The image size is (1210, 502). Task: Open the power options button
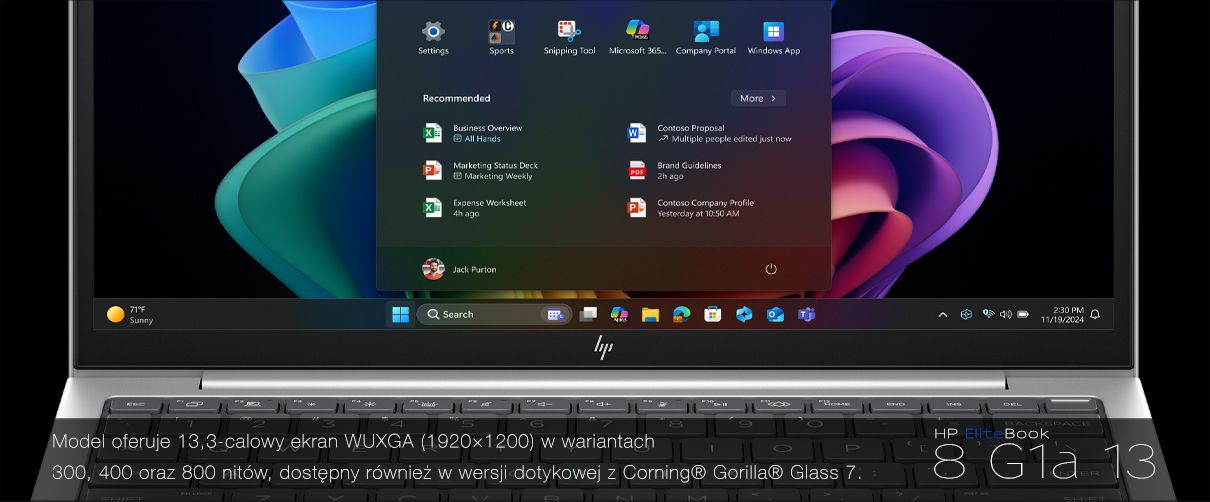(771, 269)
